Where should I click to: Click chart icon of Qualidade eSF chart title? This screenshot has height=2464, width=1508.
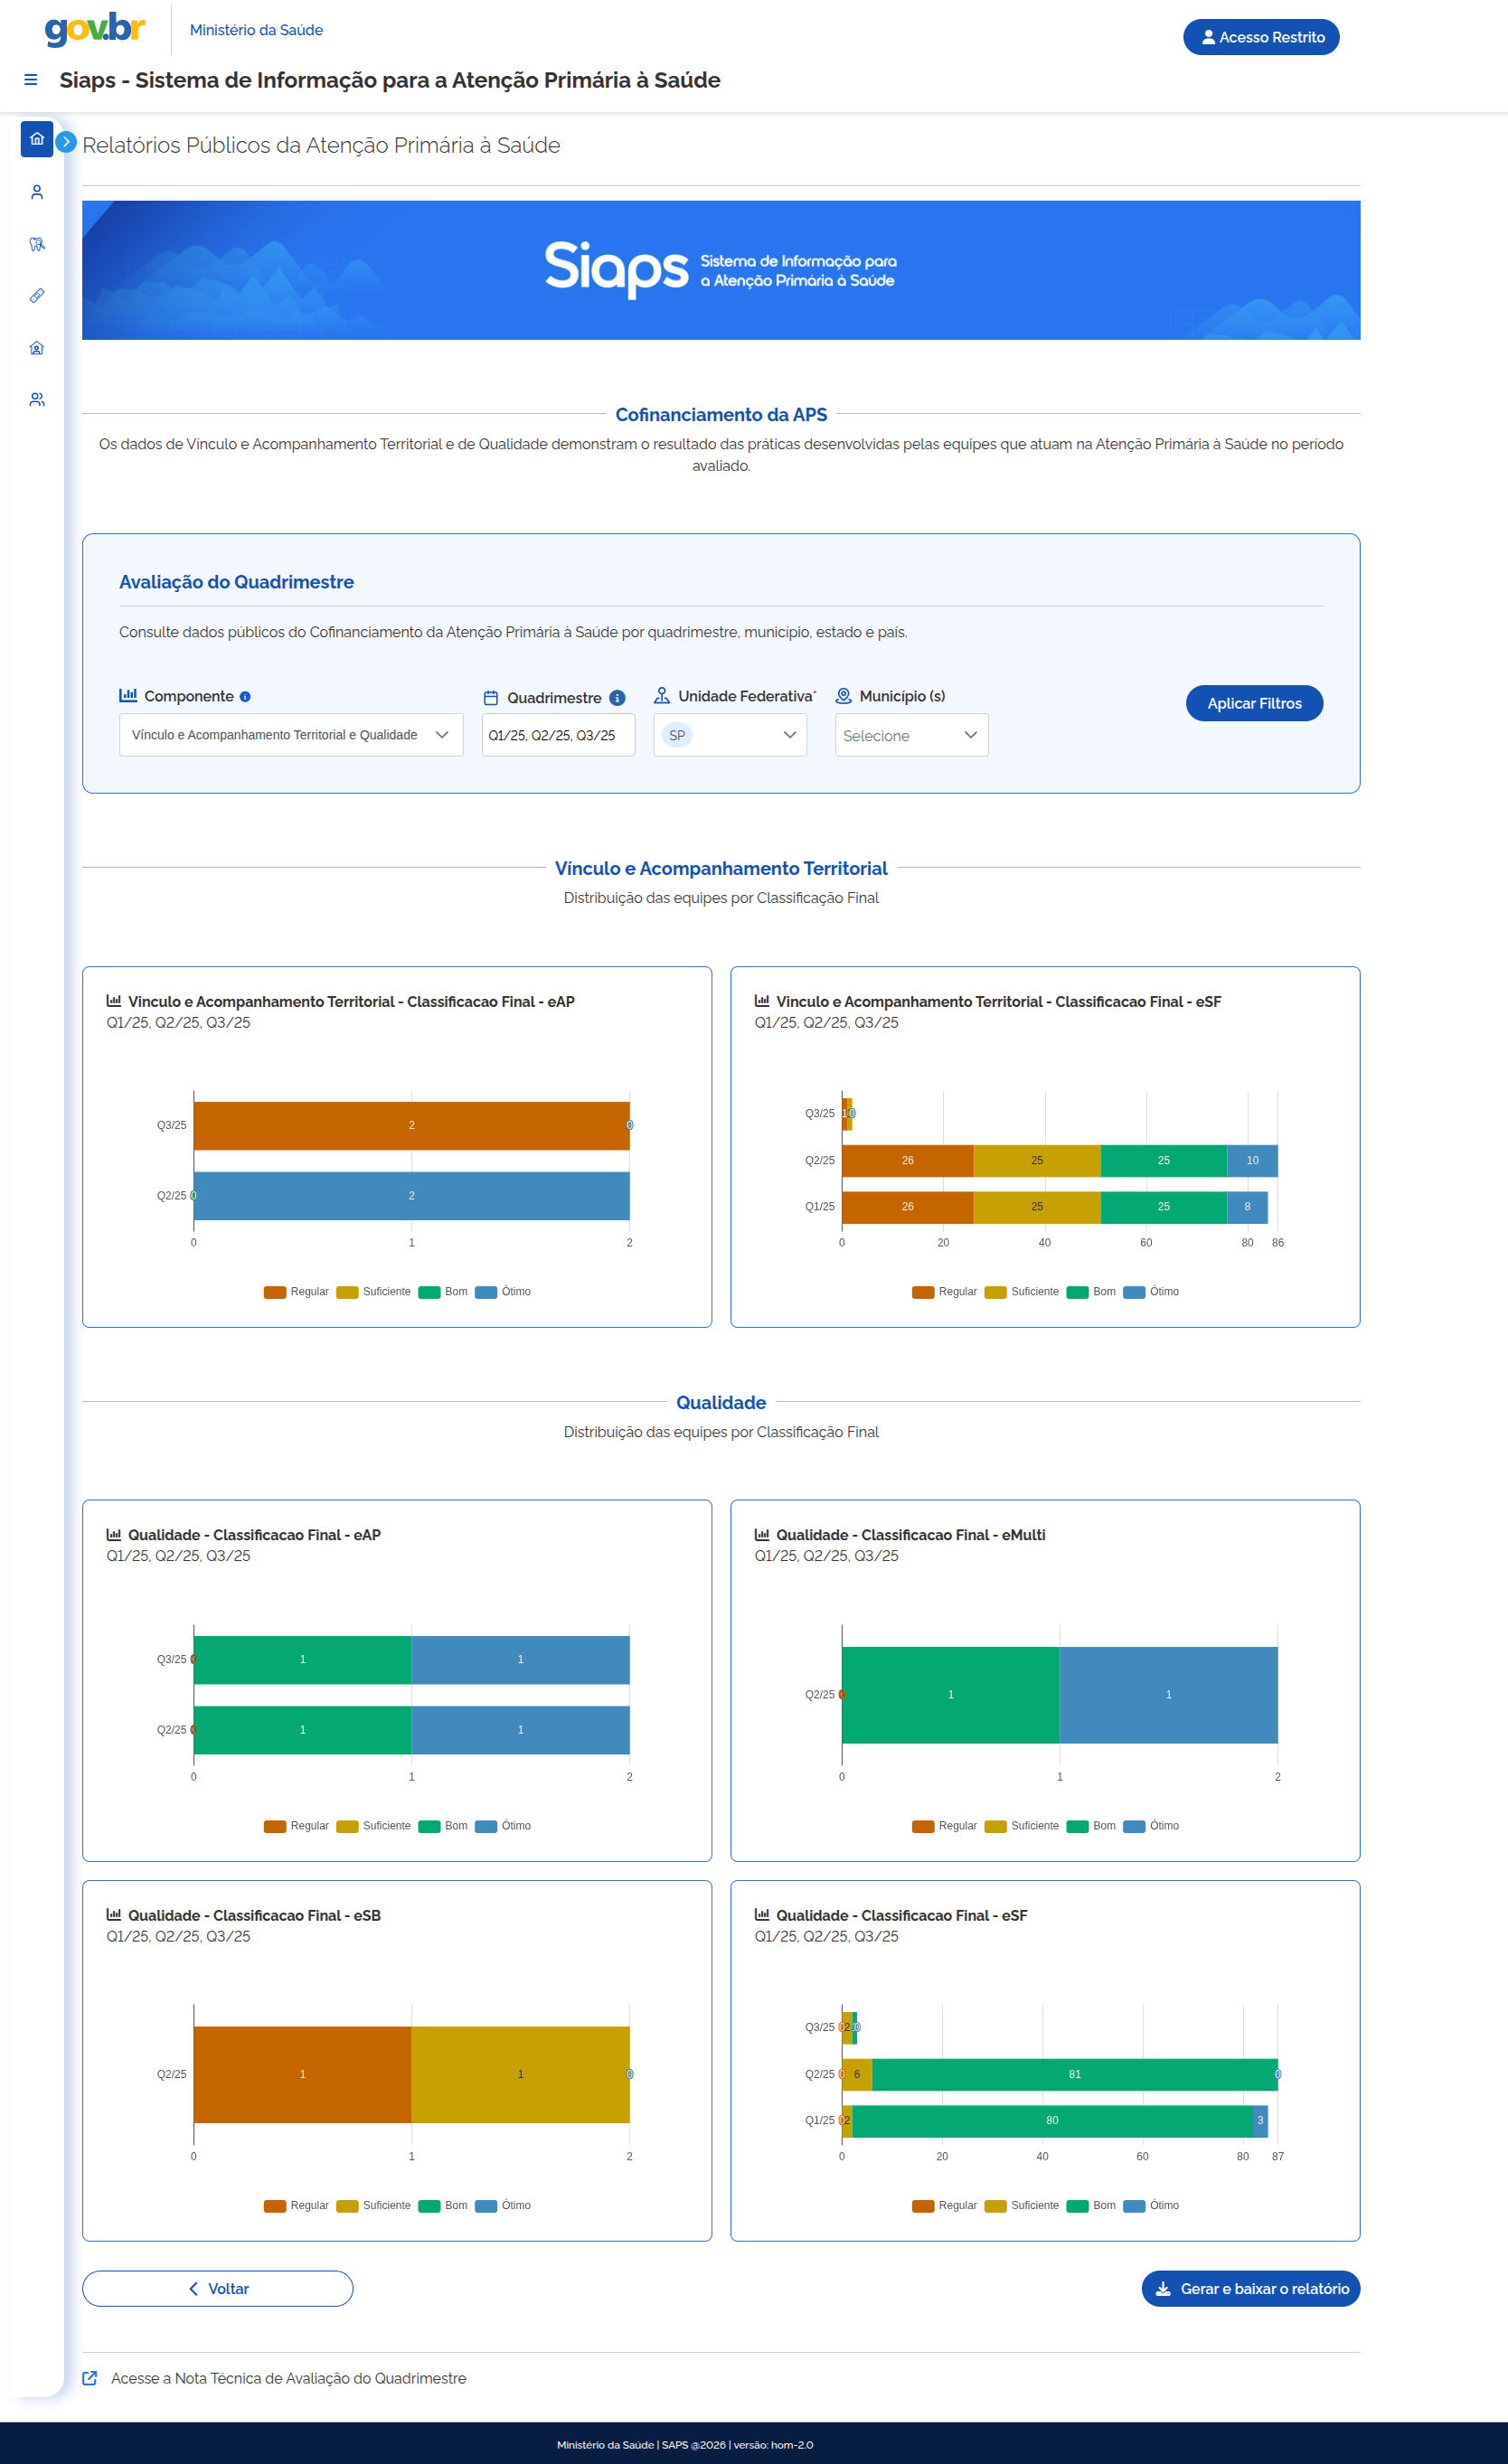click(762, 1915)
